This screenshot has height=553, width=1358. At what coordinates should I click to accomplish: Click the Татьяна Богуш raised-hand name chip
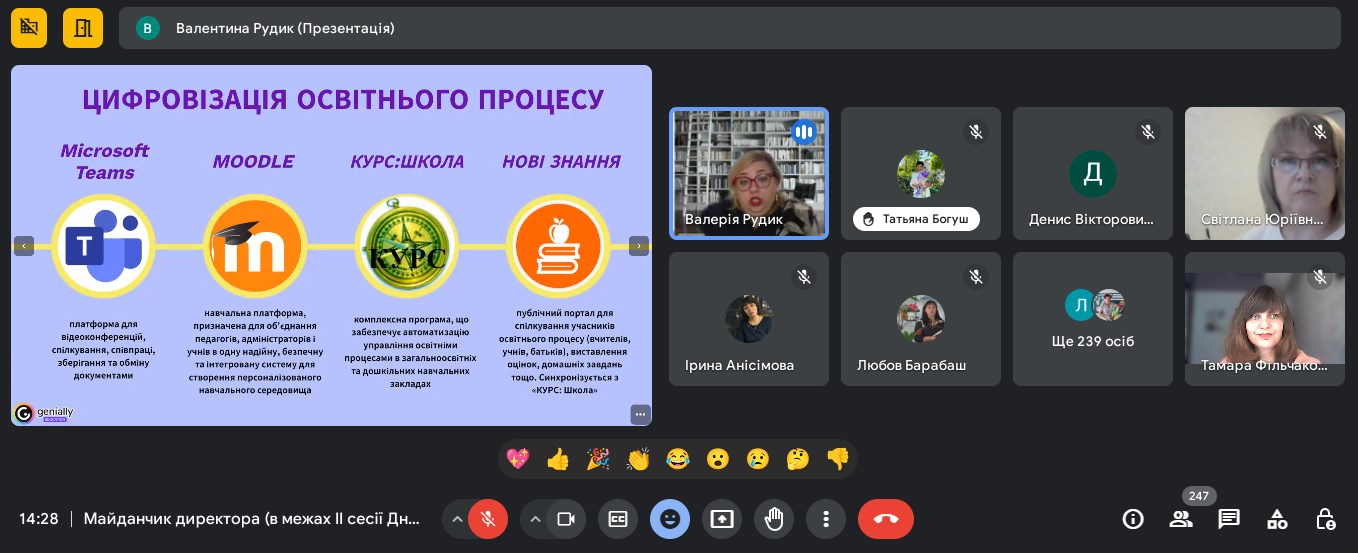tap(917, 219)
